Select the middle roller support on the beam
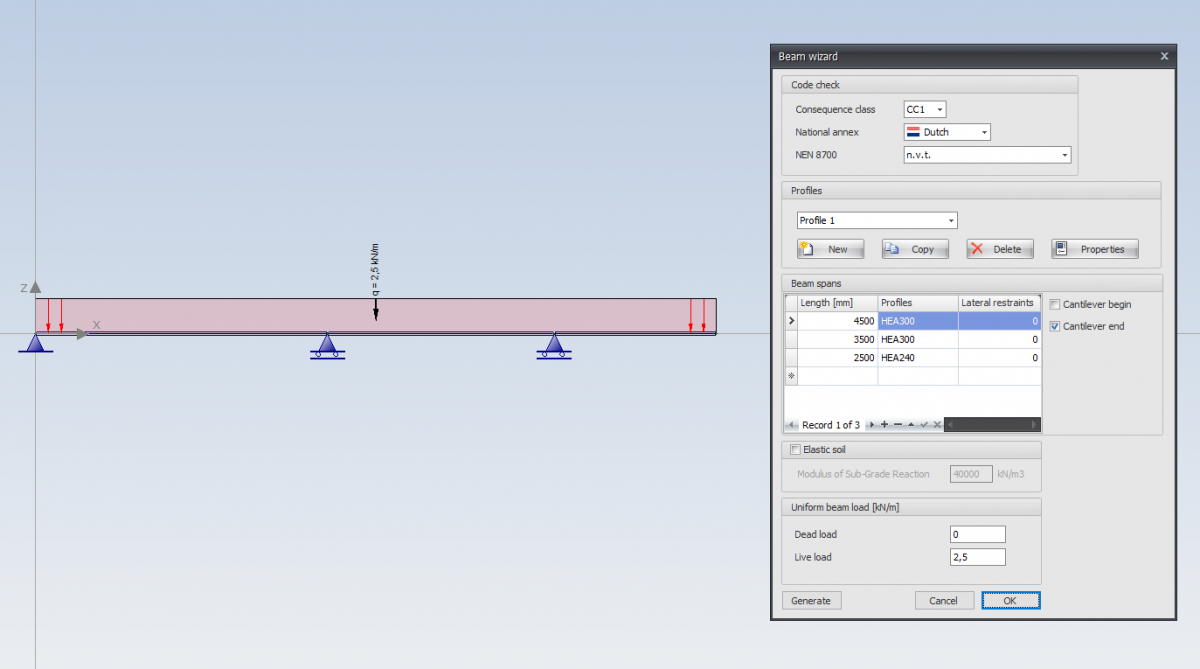Screen dimensions: 1200x669 327,346
